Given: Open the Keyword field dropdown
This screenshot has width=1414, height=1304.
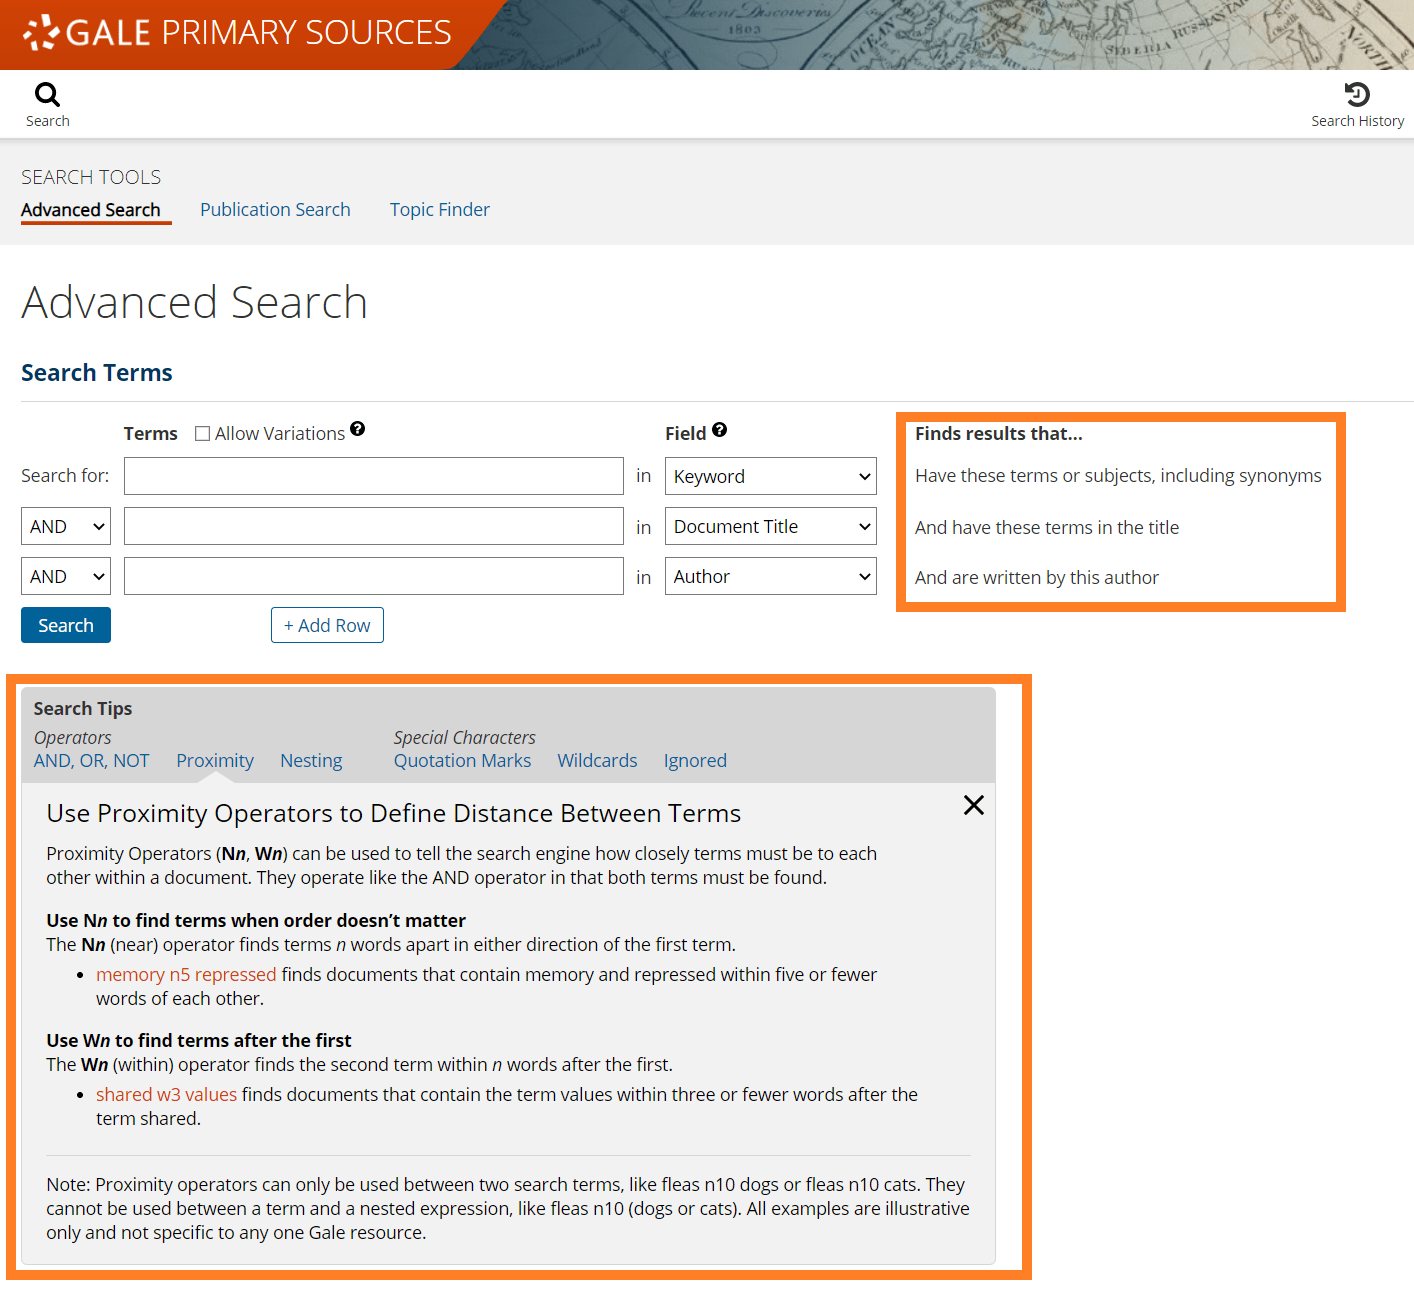Looking at the screenshot, I should 770,477.
